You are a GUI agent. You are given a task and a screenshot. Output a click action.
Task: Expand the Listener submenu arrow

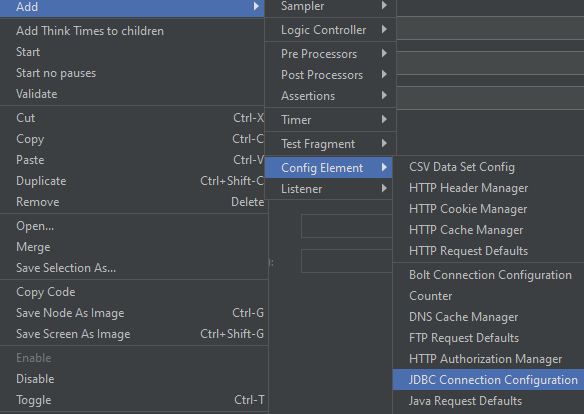[x=384, y=188]
